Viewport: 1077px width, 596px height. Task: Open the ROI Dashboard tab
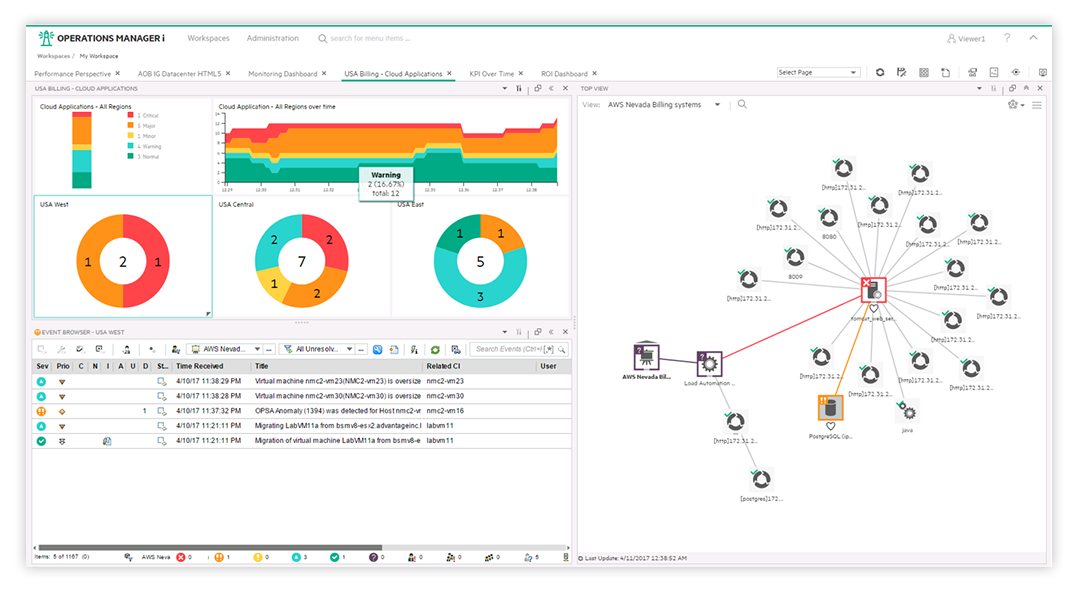pyautogui.click(x=564, y=73)
